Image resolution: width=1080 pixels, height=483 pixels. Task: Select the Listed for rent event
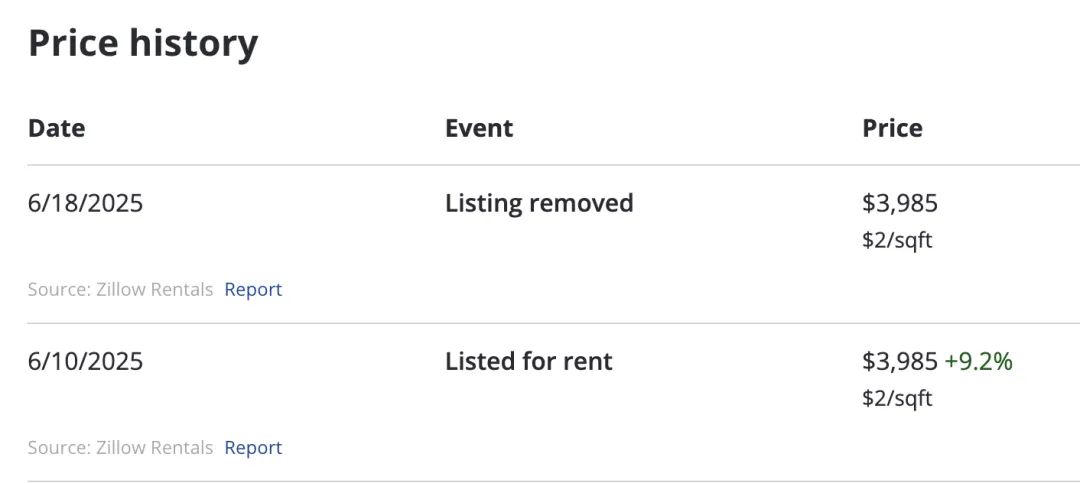click(528, 361)
